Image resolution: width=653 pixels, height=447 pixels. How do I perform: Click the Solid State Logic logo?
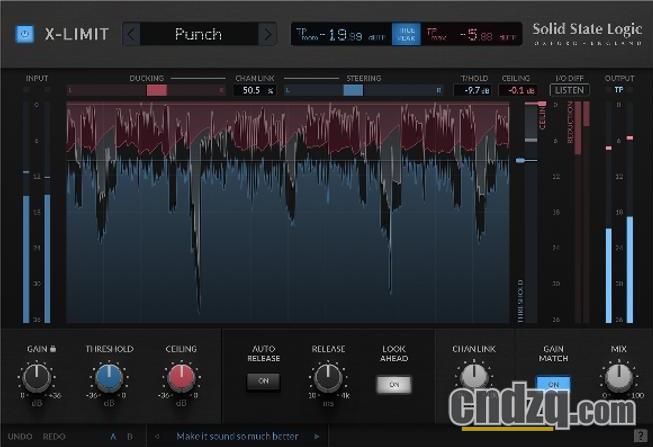coord(587,33)
